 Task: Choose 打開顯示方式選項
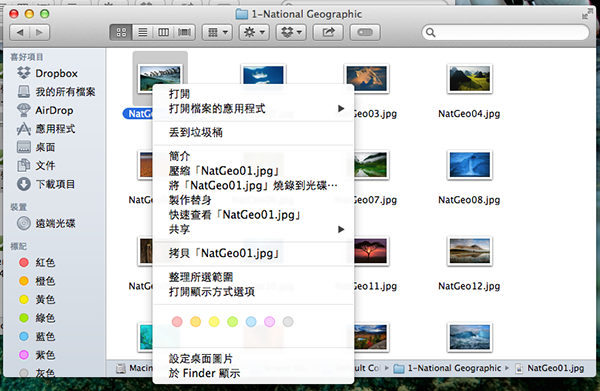coord(253,292)
